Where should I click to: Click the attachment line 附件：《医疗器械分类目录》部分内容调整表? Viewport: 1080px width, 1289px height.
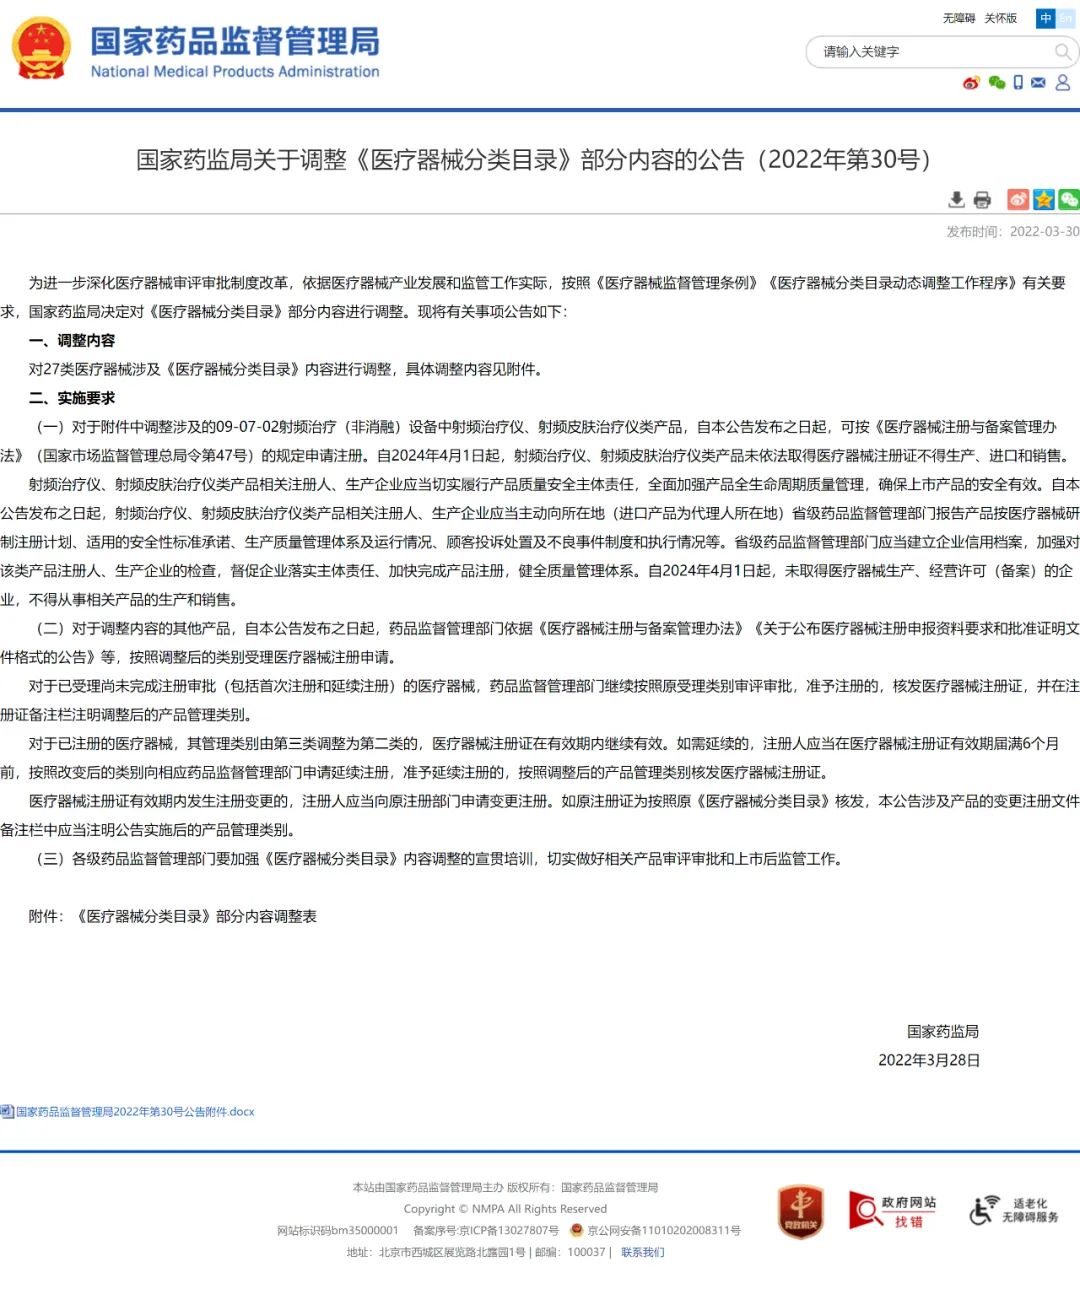[173, 916]
